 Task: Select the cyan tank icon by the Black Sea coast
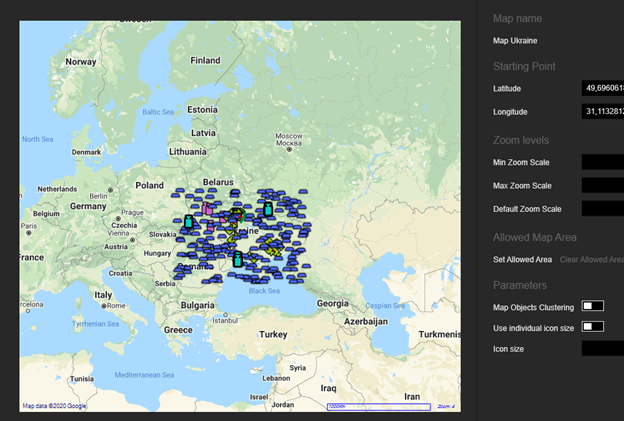point(238,259)
